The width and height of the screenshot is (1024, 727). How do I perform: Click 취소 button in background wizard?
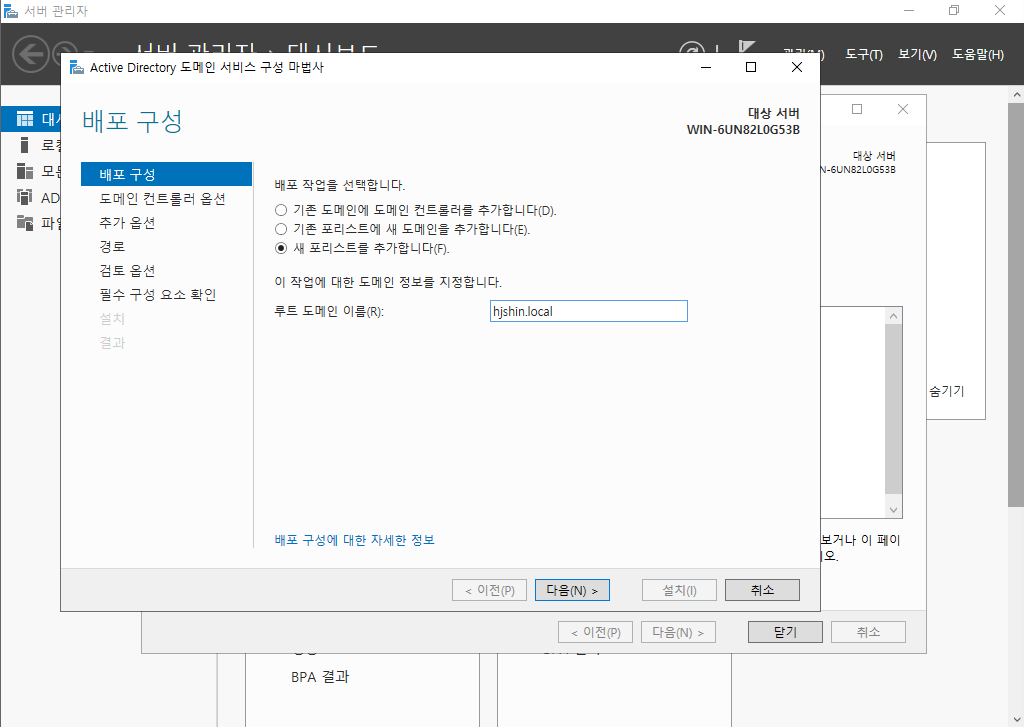(868, 632)
